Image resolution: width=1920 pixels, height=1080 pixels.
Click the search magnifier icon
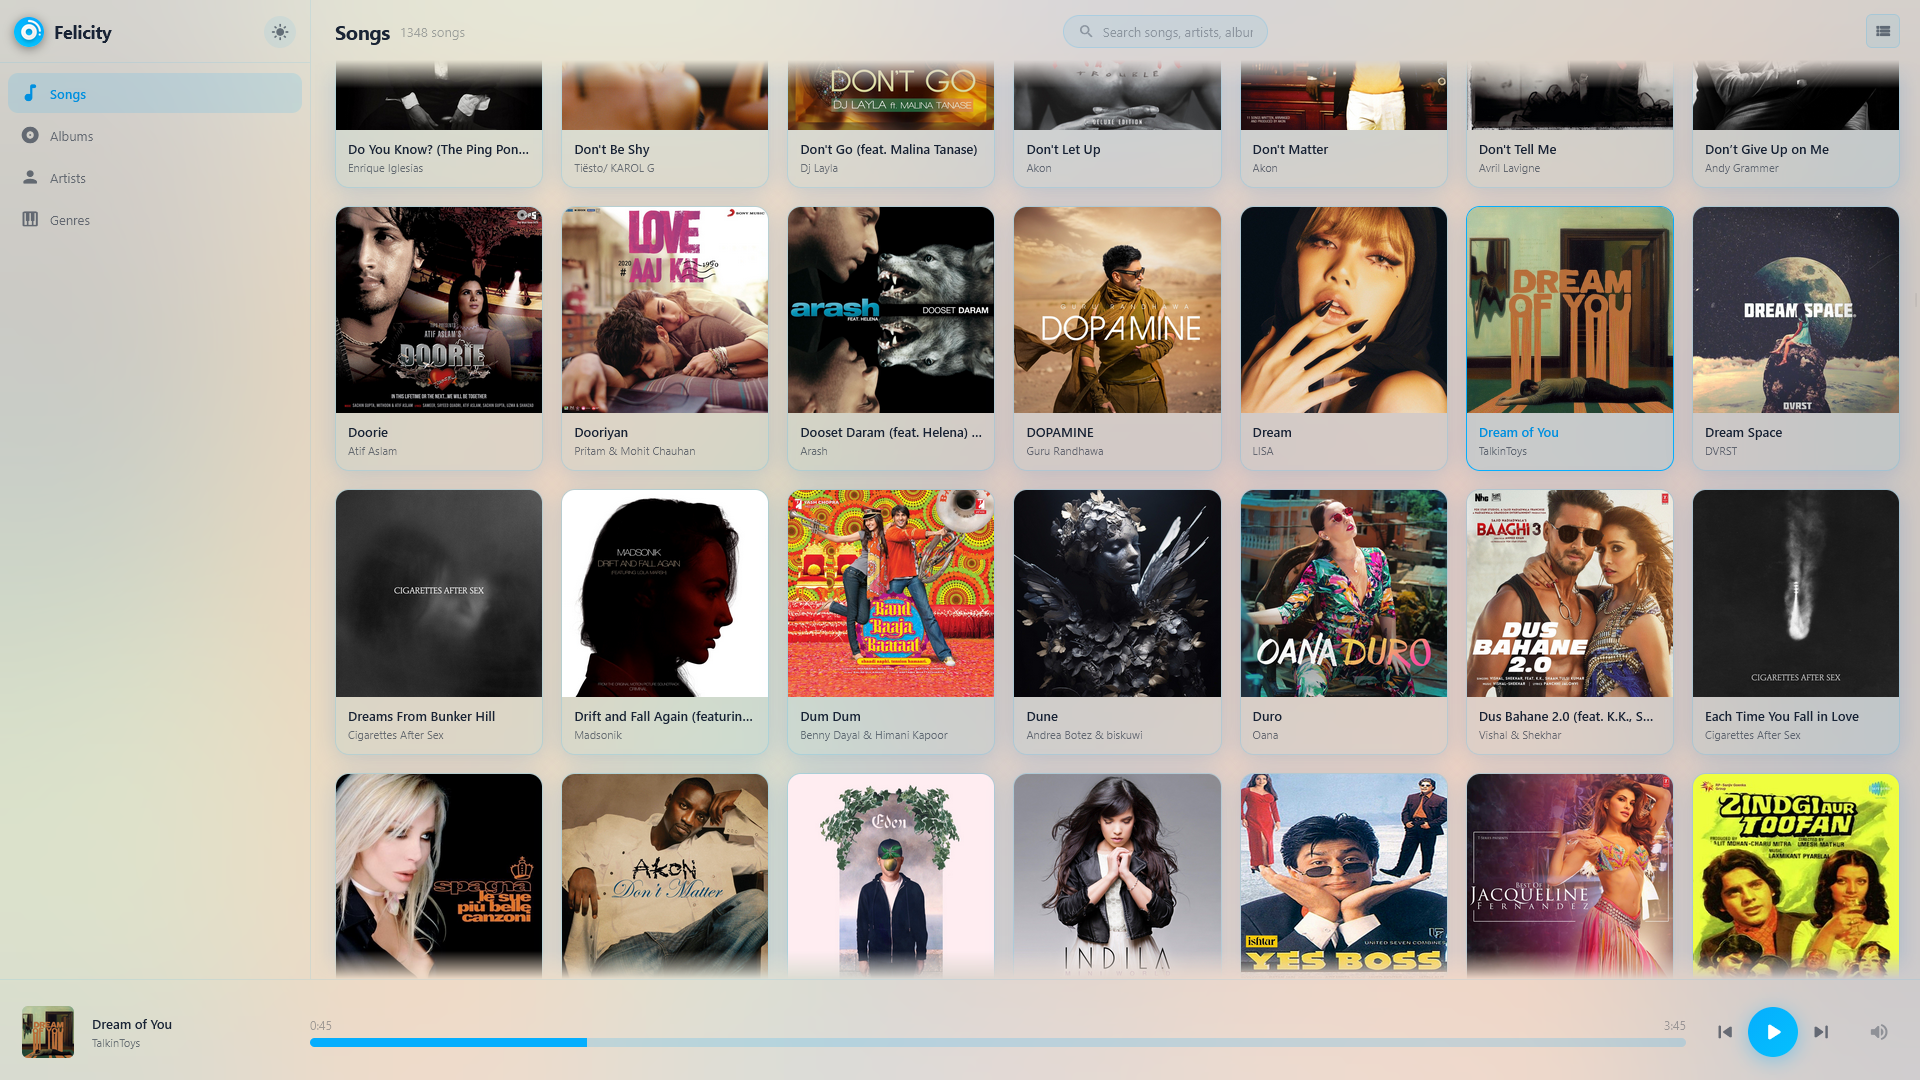[1086, 32]
